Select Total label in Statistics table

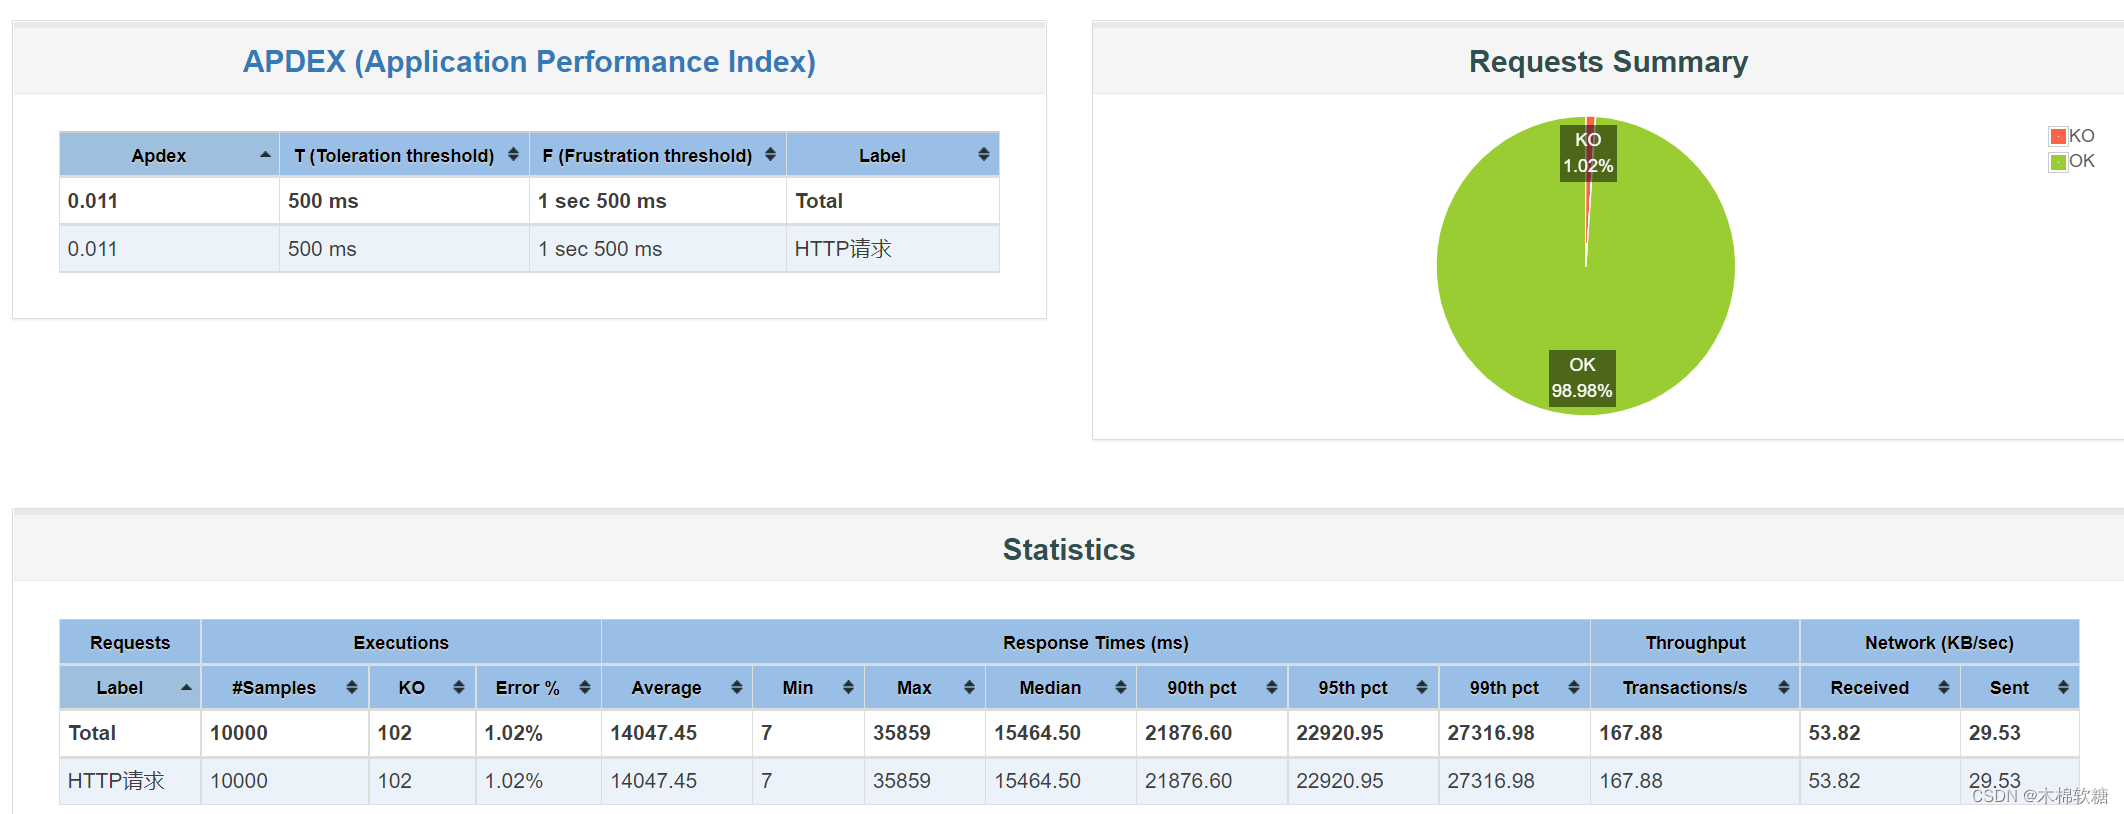coord(92,733)
